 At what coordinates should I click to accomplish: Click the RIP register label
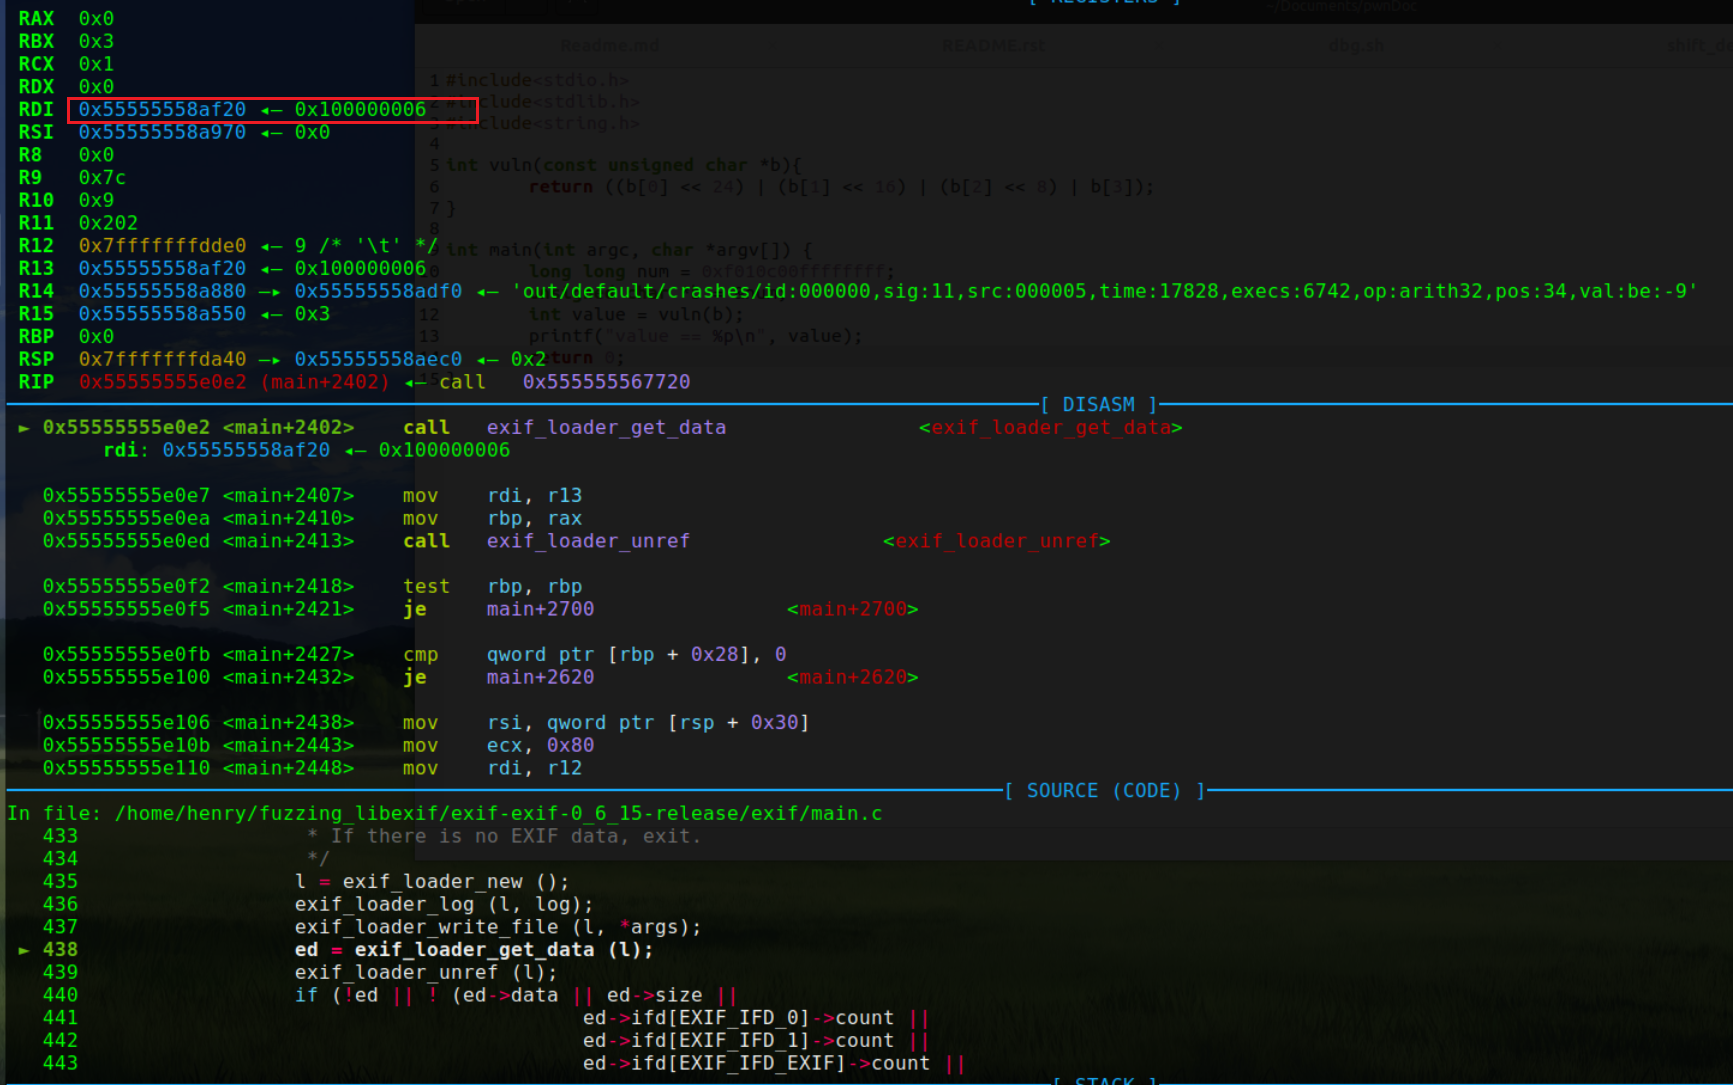[x=36, y=382]
